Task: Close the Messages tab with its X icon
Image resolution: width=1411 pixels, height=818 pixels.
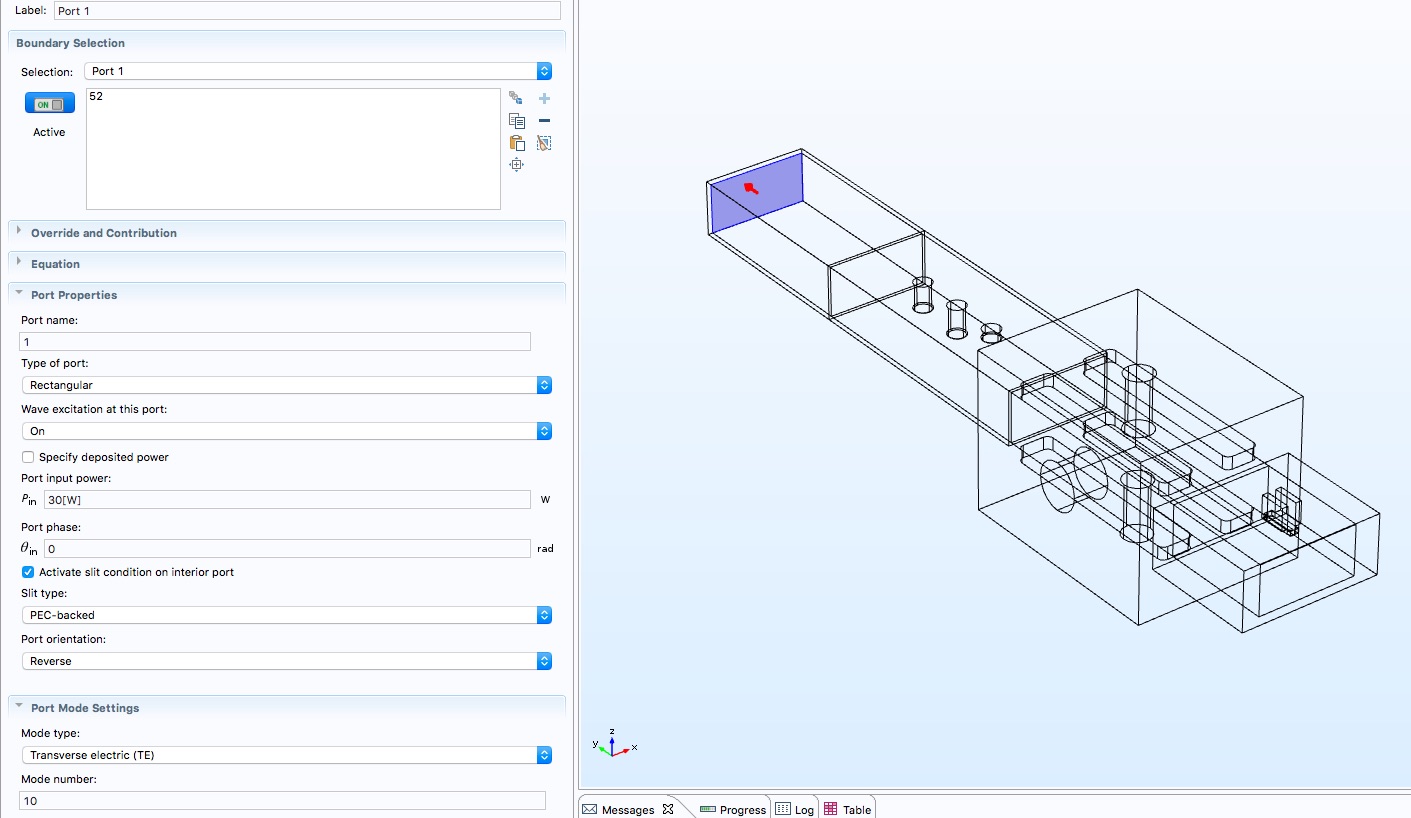Action: (x=668, y=809)
